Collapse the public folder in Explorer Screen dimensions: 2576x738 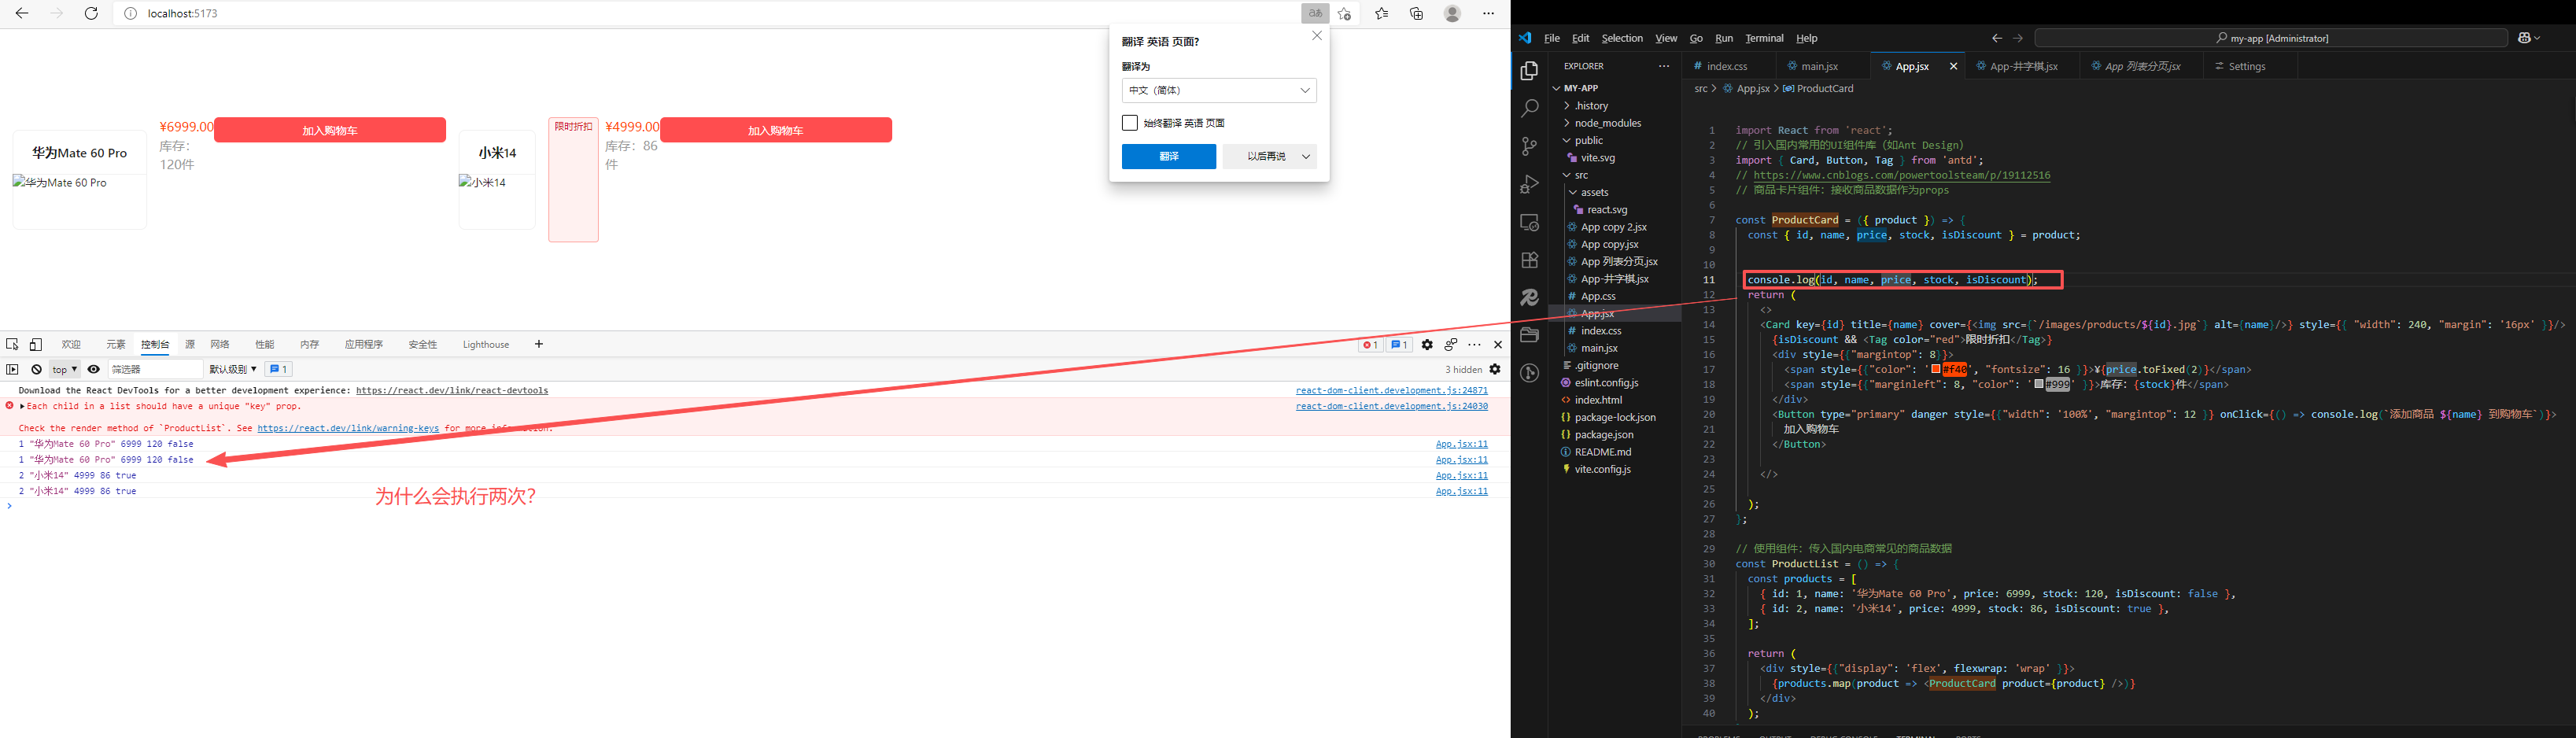pos(1587,140)
